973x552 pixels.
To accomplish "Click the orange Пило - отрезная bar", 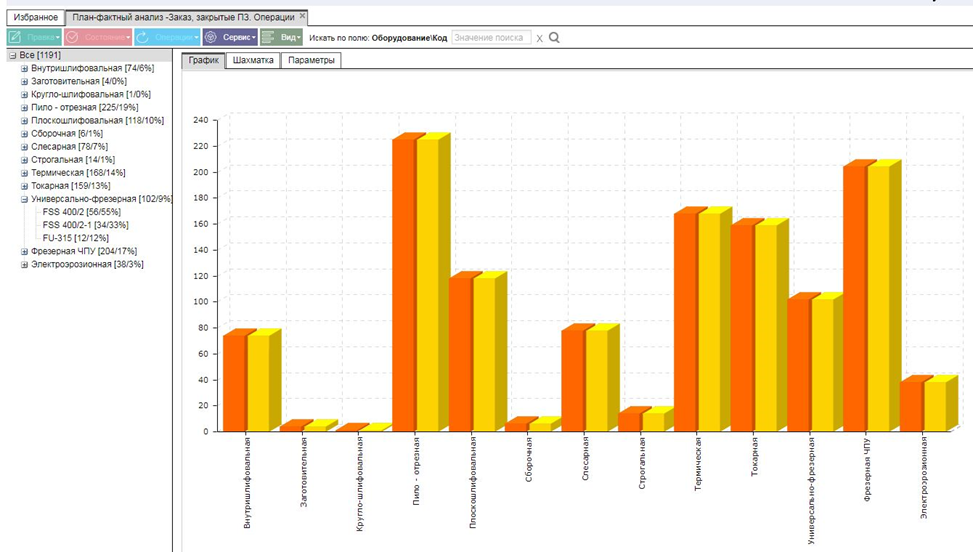I will point(404,285).
